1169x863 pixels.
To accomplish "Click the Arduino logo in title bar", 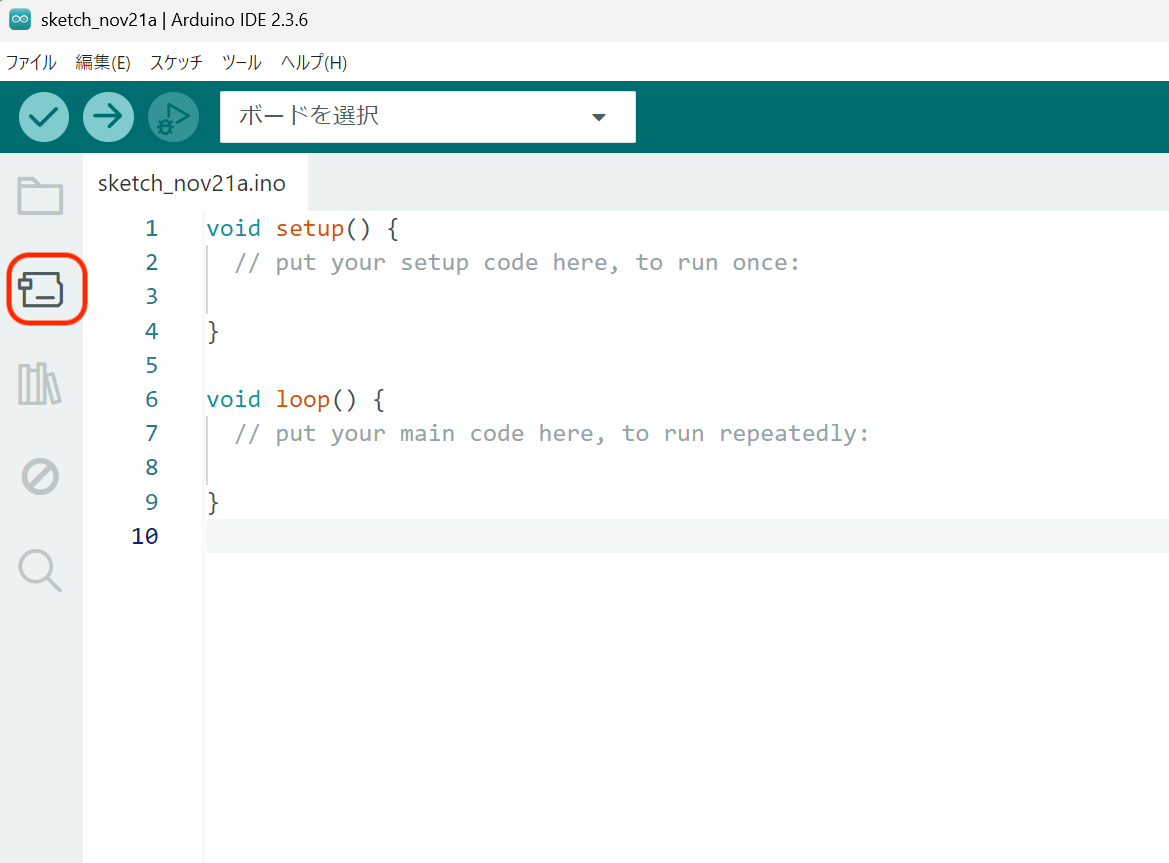I will coord(20,20).
